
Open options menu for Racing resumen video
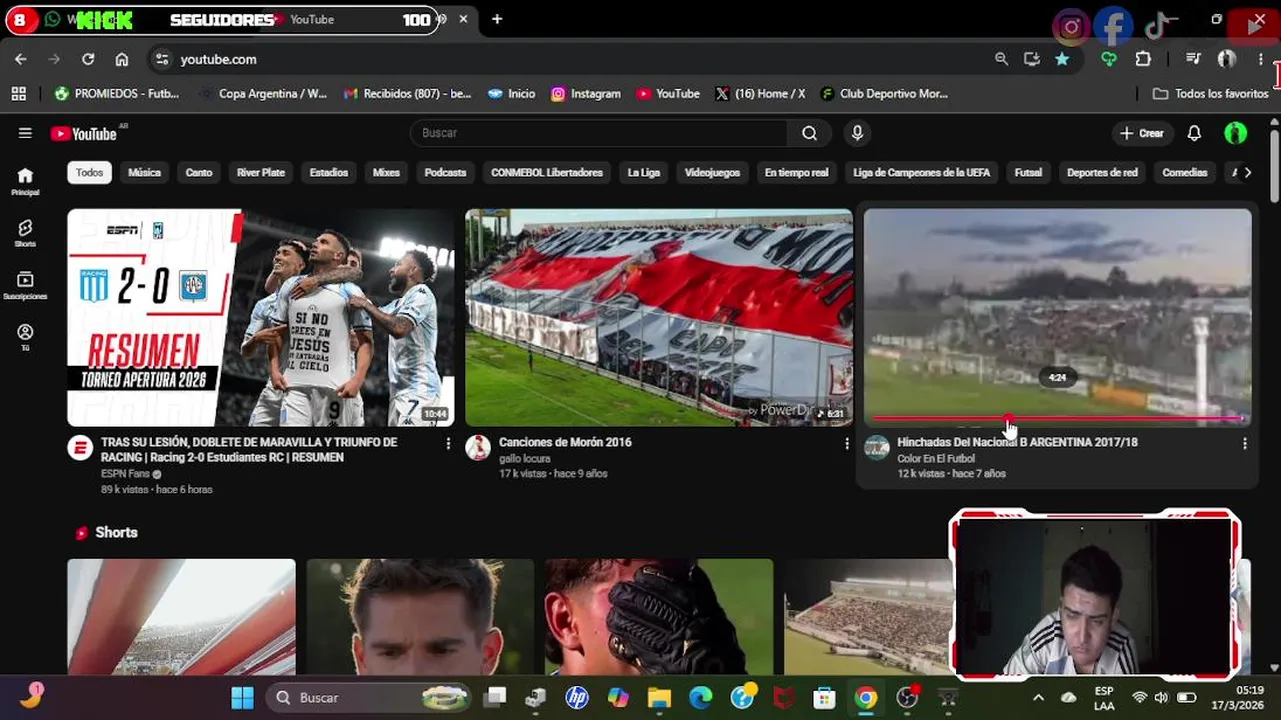click(447, 443)
